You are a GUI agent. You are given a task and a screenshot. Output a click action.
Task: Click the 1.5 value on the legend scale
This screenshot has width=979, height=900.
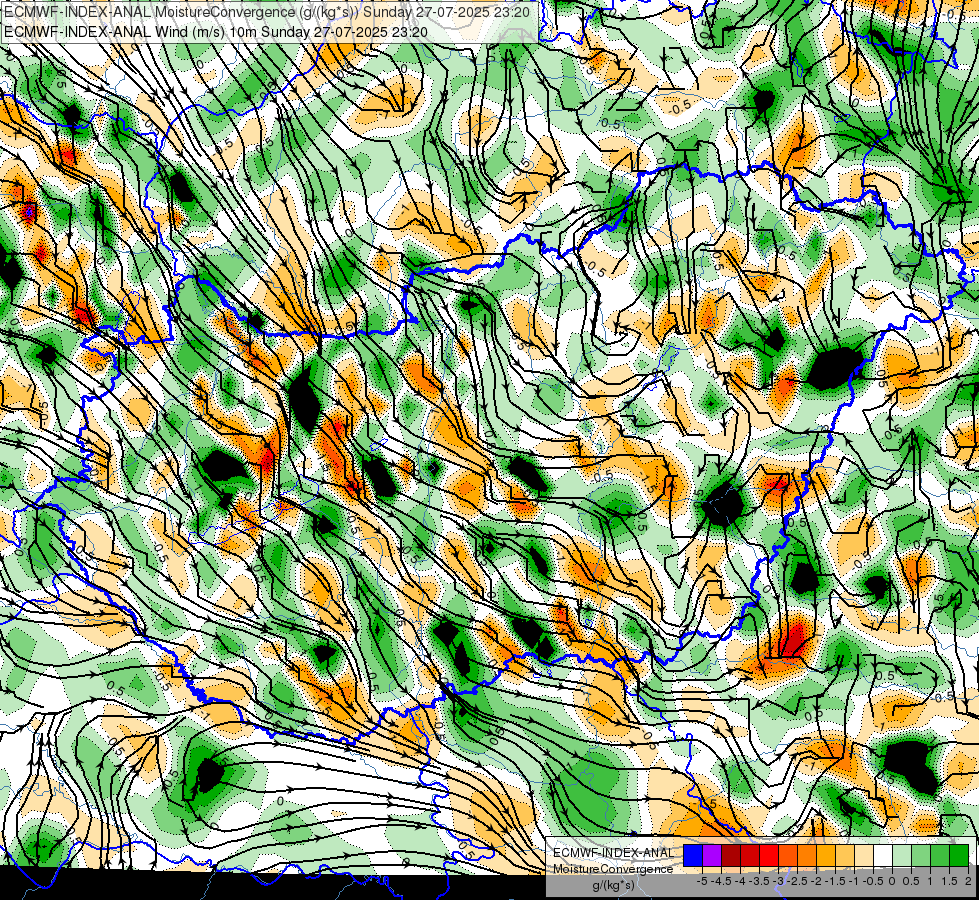(x=949, y=881)
